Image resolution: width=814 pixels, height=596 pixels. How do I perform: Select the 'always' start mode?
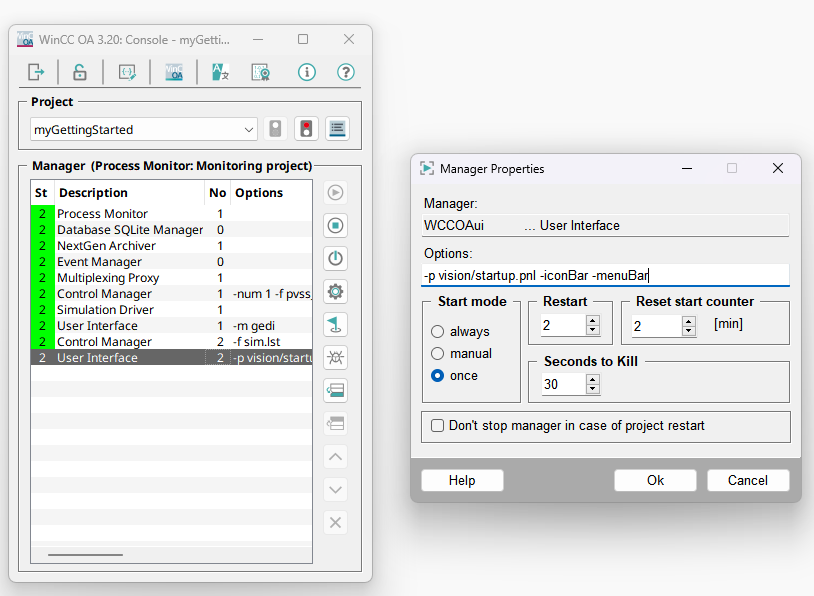pyautogui.click(x=438, y=332)
